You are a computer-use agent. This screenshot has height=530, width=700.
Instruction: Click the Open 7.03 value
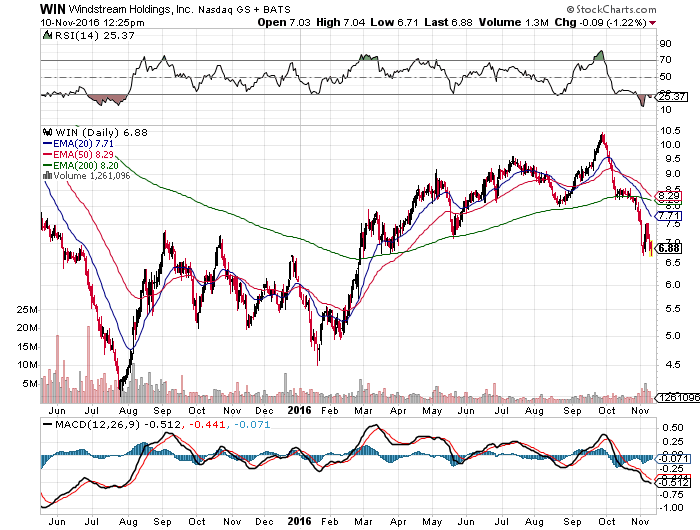click(x=284, y=22)
